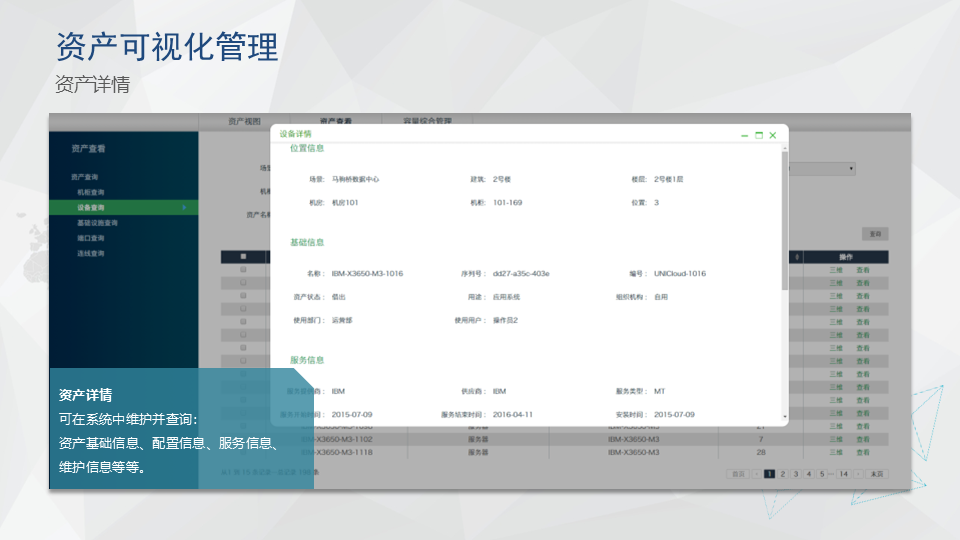Open 连线查询 in the sidebar

pos(91,253)
